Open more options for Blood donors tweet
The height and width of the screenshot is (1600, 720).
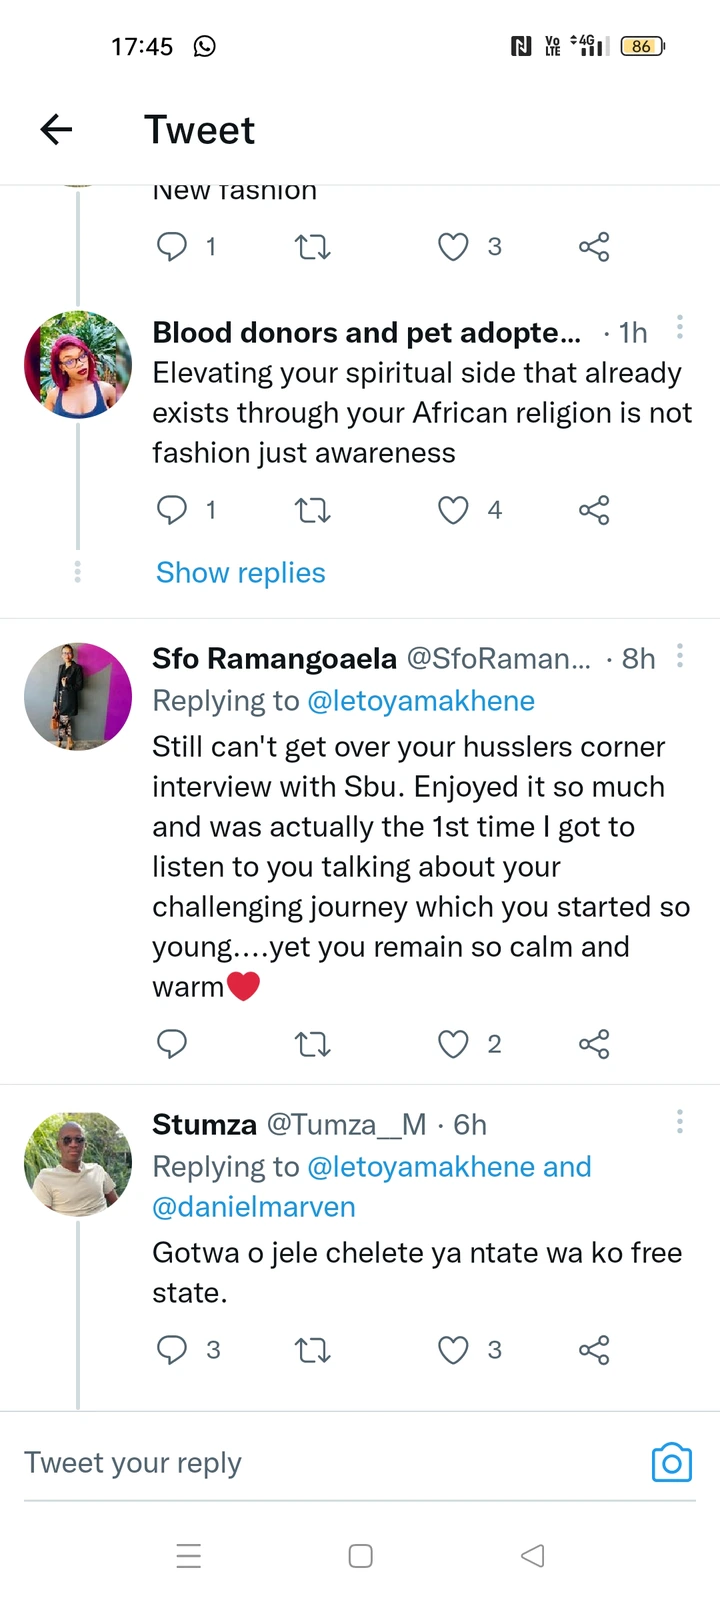click(680, 327)
